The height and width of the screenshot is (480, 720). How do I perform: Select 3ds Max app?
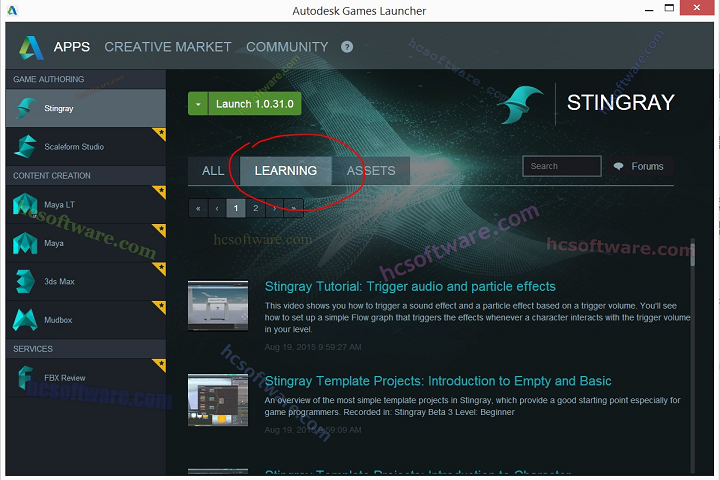[86, 281]
